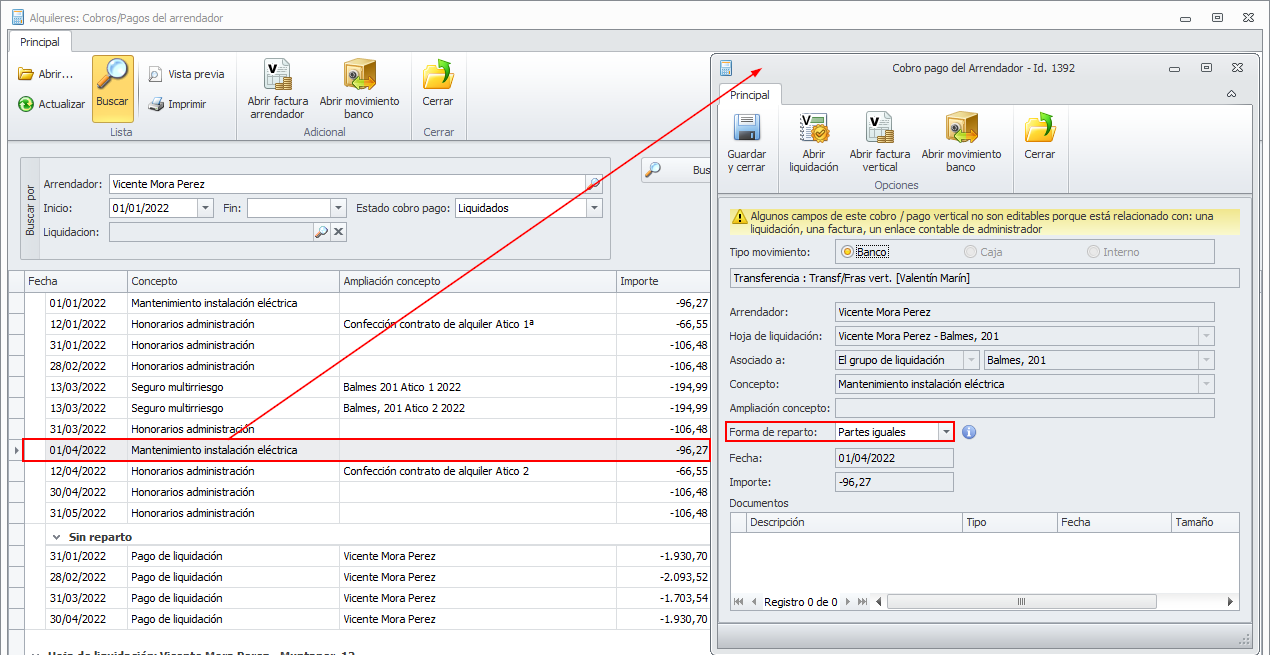Click the Inicio date field showing 01/01/2022
Viewport: 1270px width, 655px height.
pyautogui.click(x=153, y=208)
